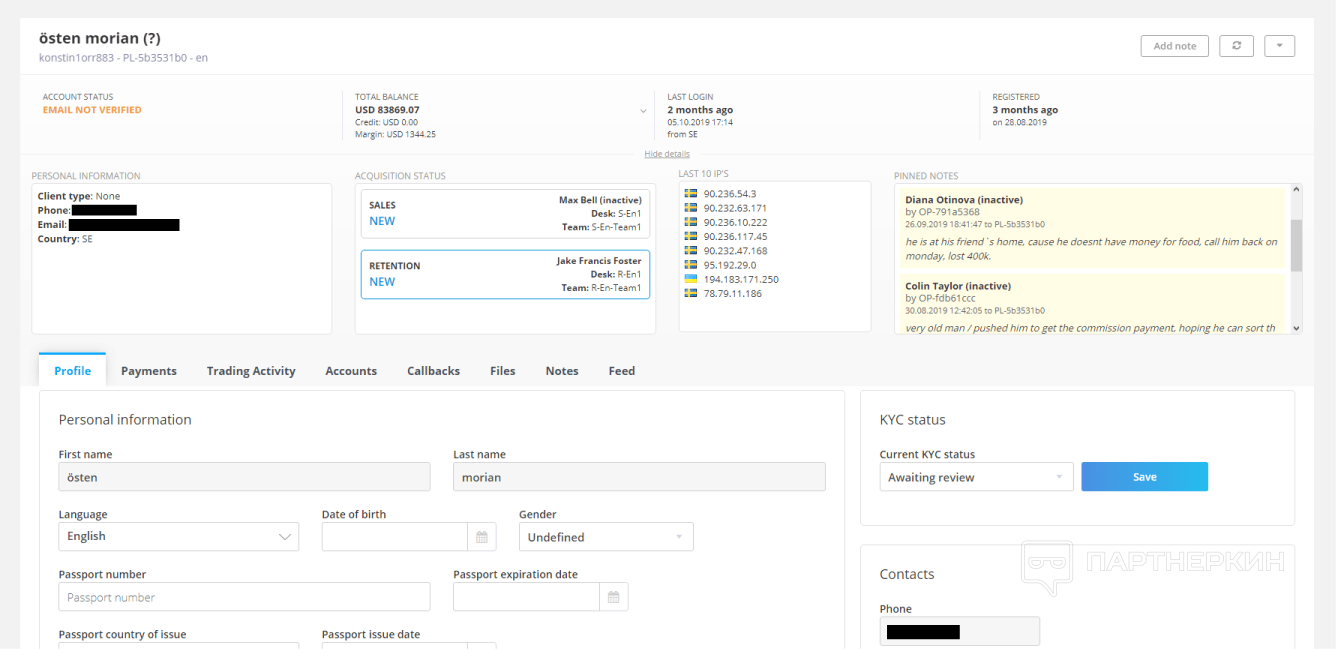The height and width of the screenshot is (649, 1336).
Task: Click the Diana Otinova (inactive) note author
Action: (x=964, y=200)
